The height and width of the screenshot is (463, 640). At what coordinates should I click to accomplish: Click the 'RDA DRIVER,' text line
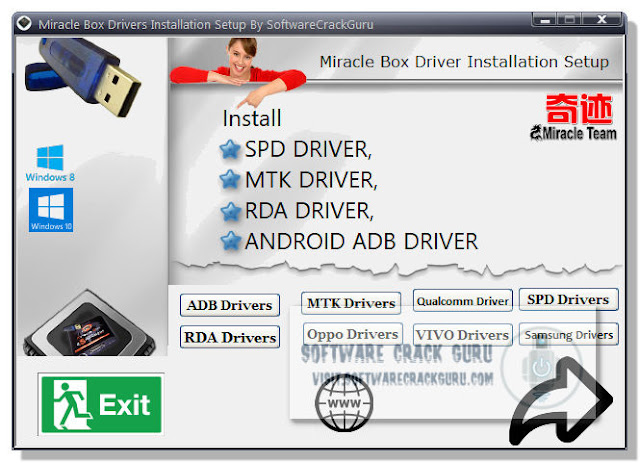coord(309,211)
